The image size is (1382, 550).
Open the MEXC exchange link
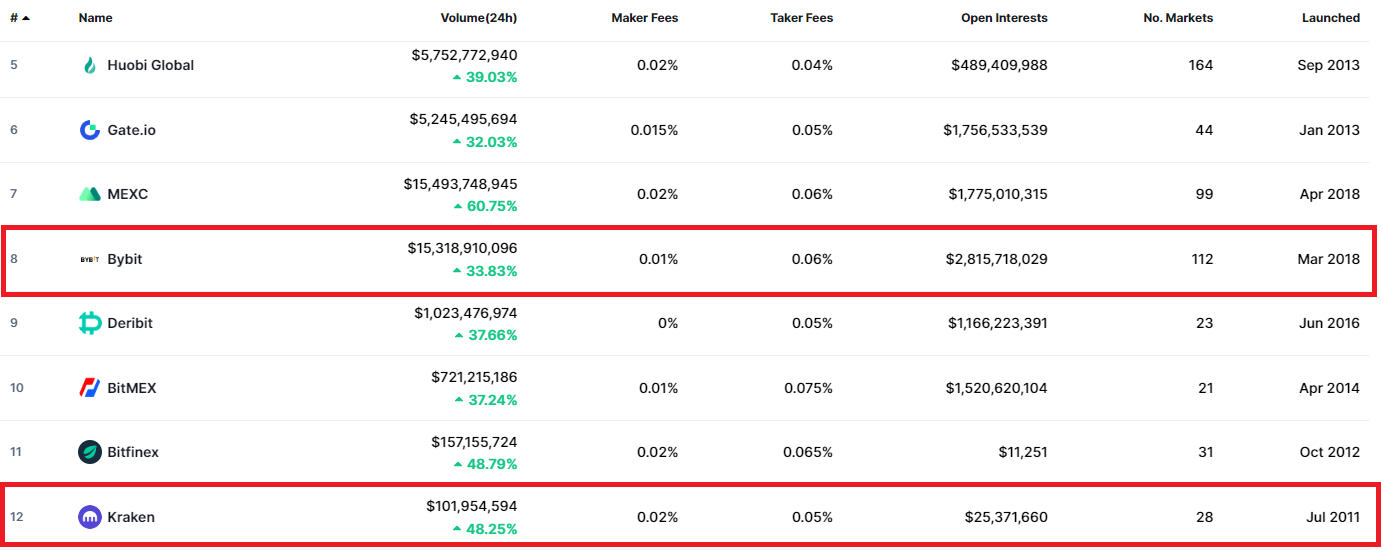tap(128, 194)
